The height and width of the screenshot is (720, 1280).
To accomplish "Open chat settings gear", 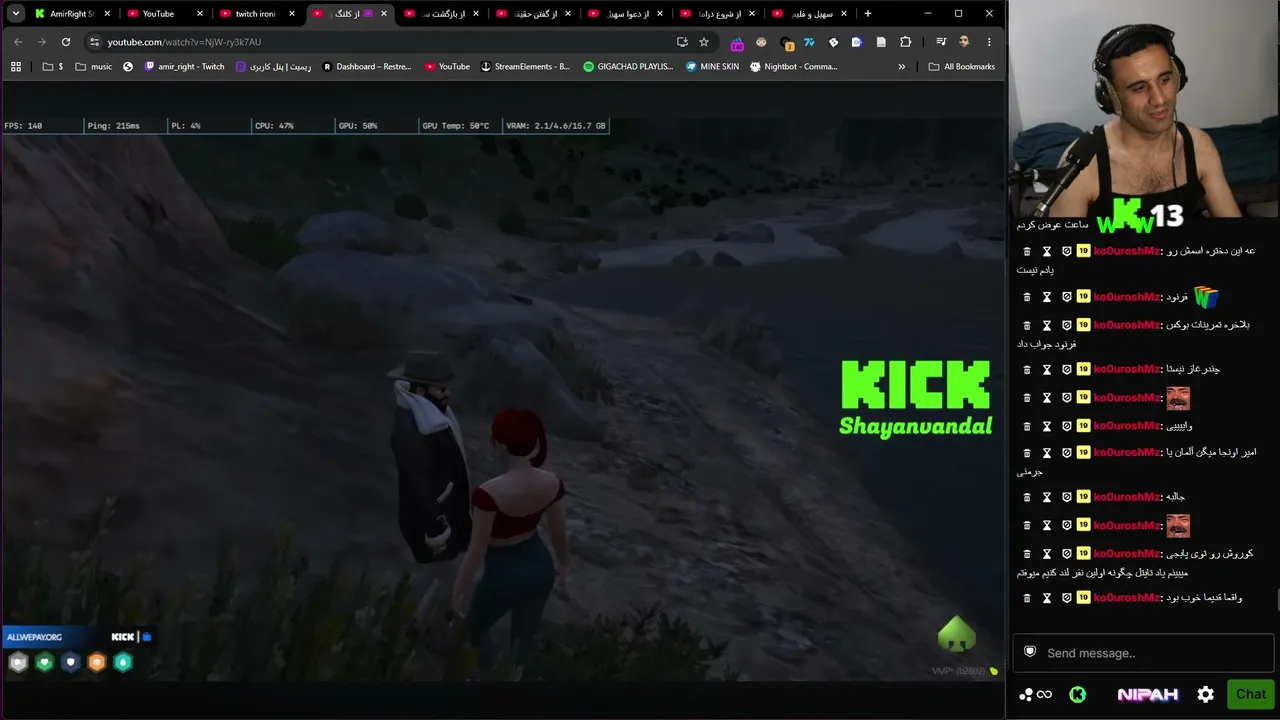I will click(x=1206, y=694).
